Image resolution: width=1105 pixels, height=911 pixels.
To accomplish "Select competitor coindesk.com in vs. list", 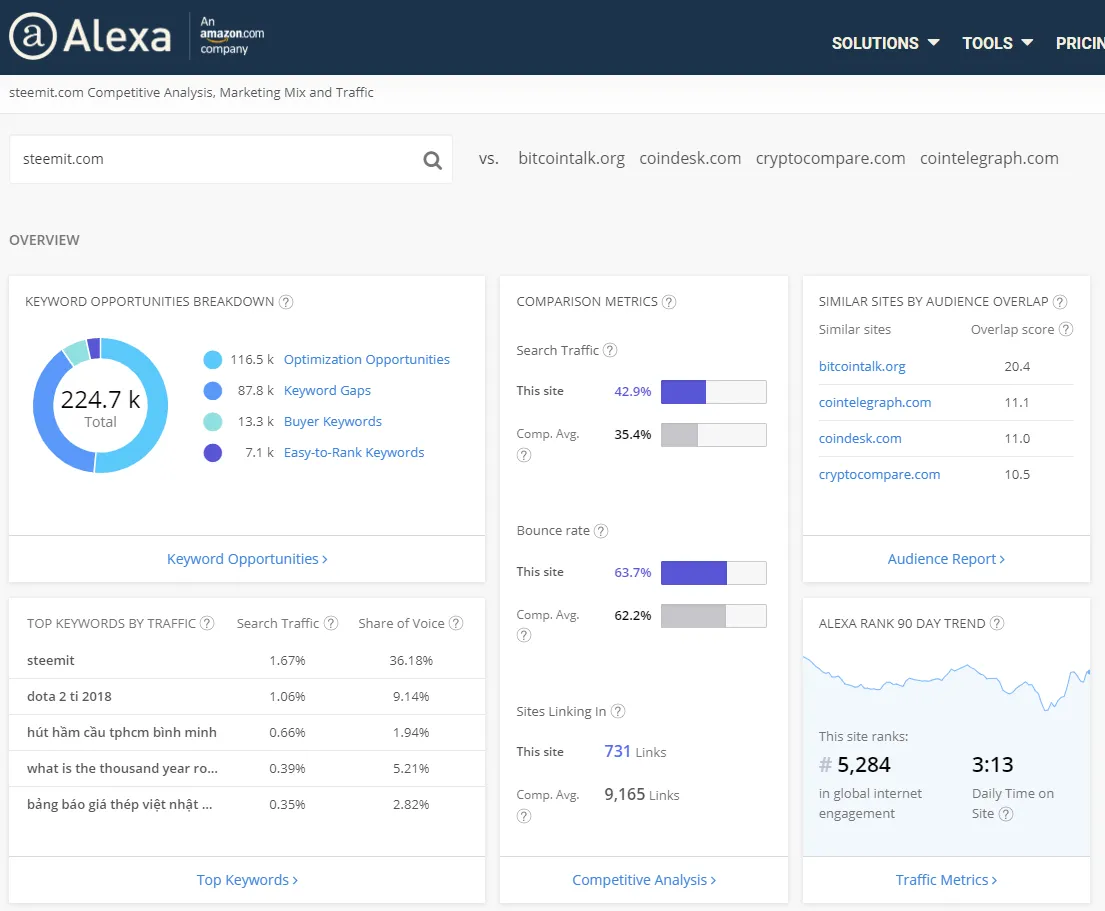I will tap(690, 159).
